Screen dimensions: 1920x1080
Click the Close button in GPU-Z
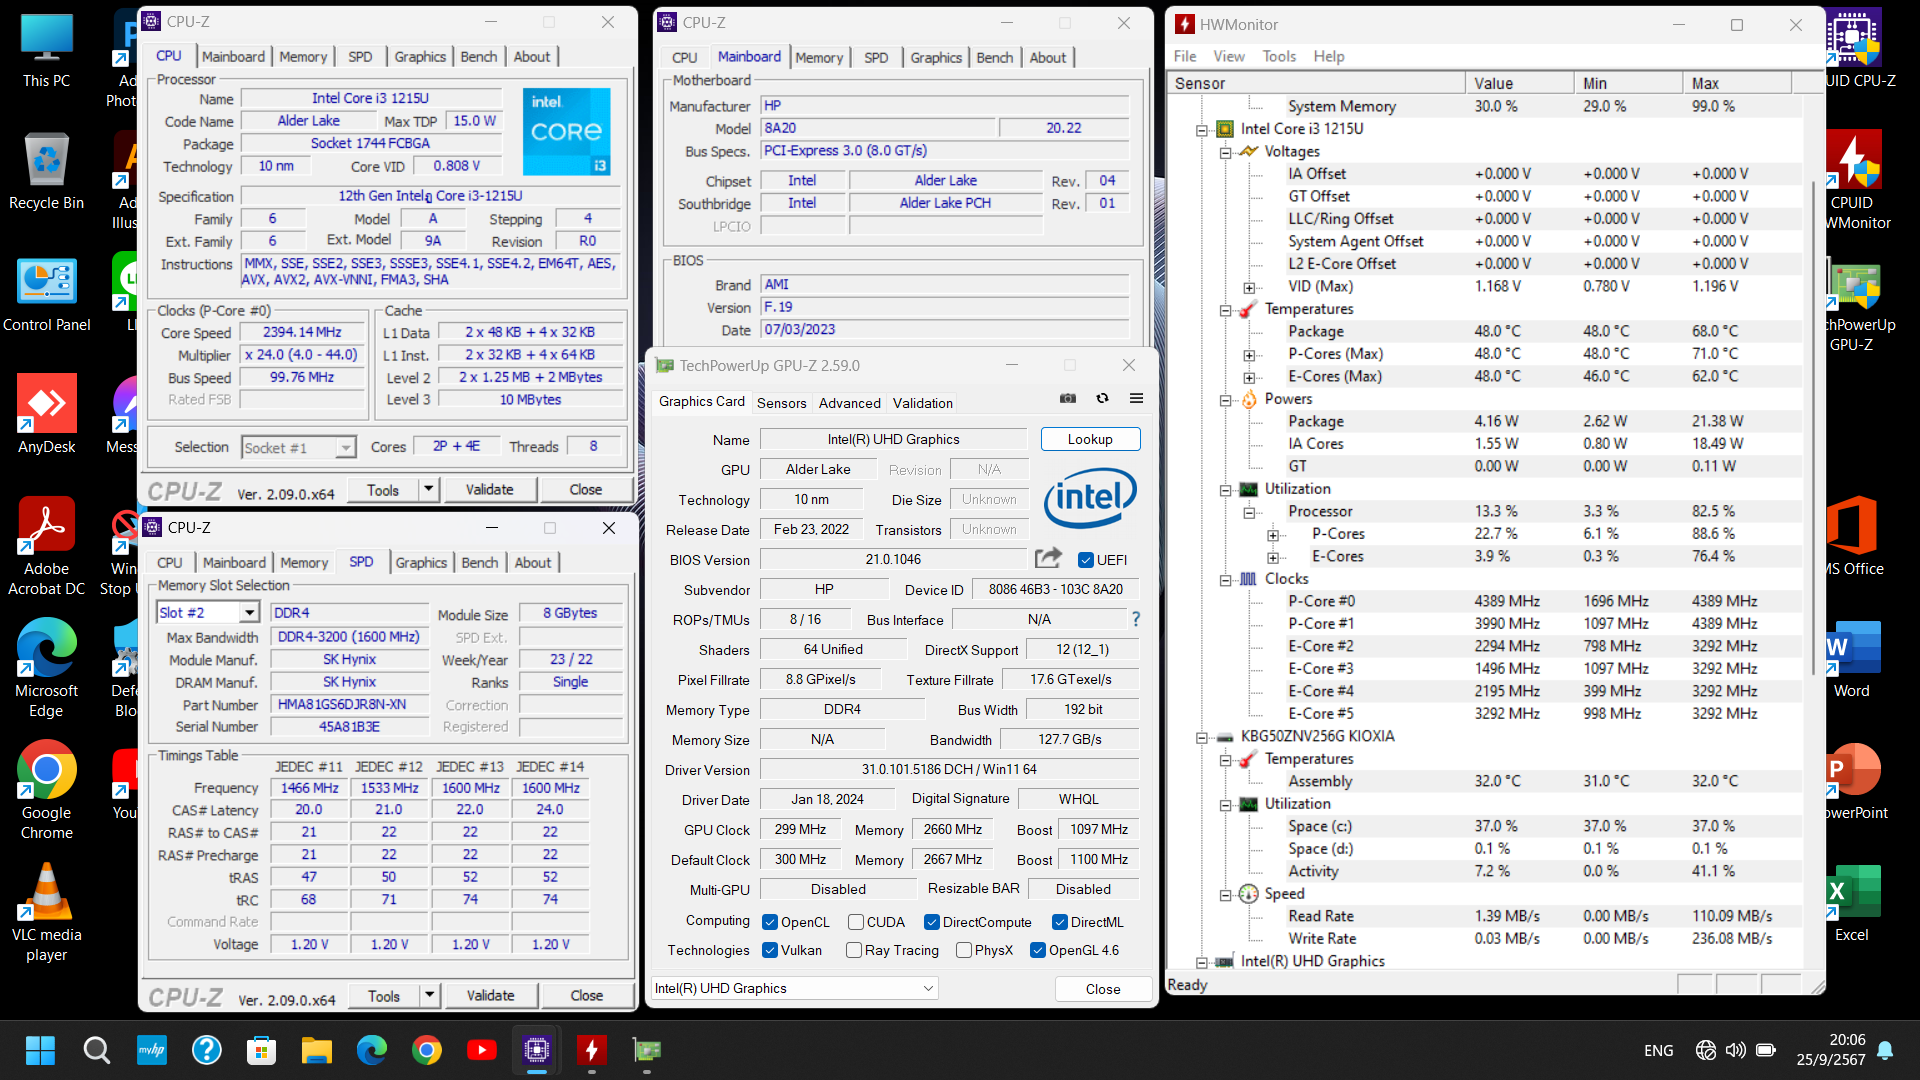1103,989
